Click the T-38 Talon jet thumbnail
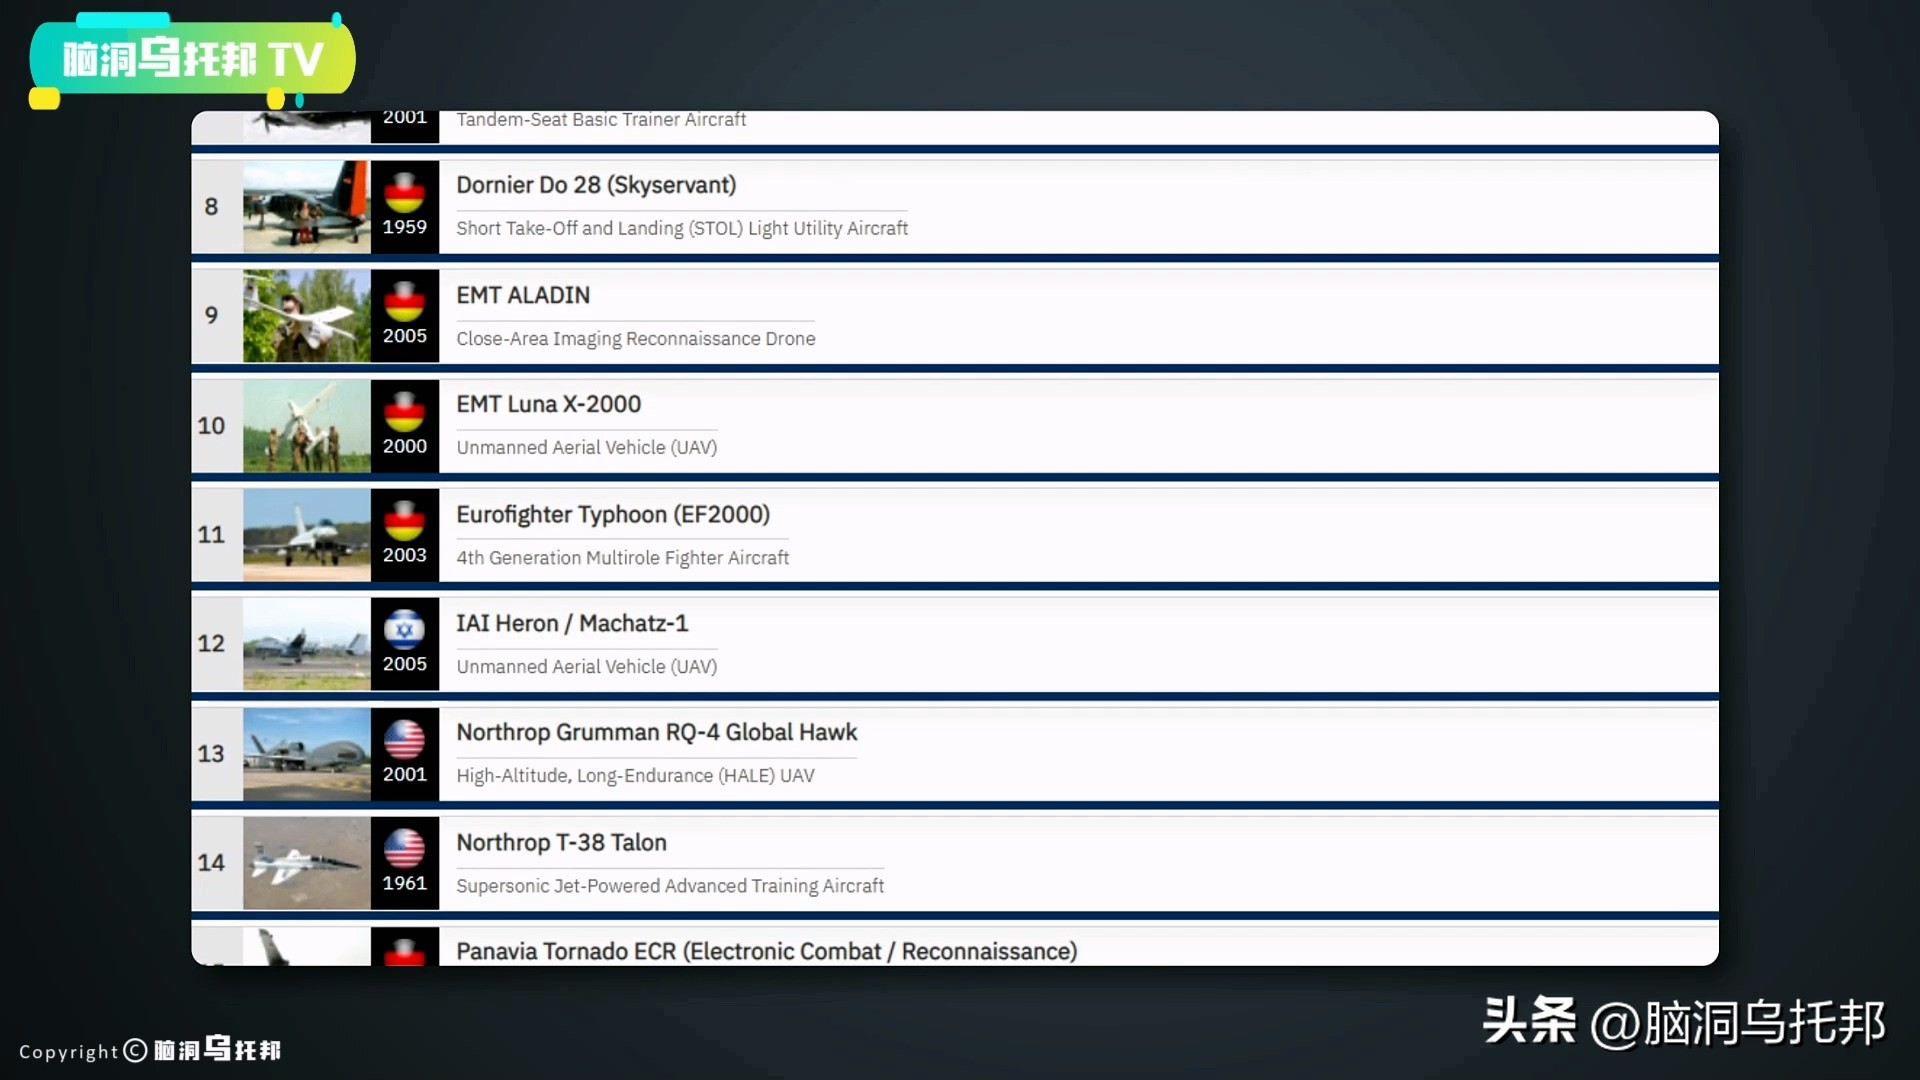 coord(306,863)
